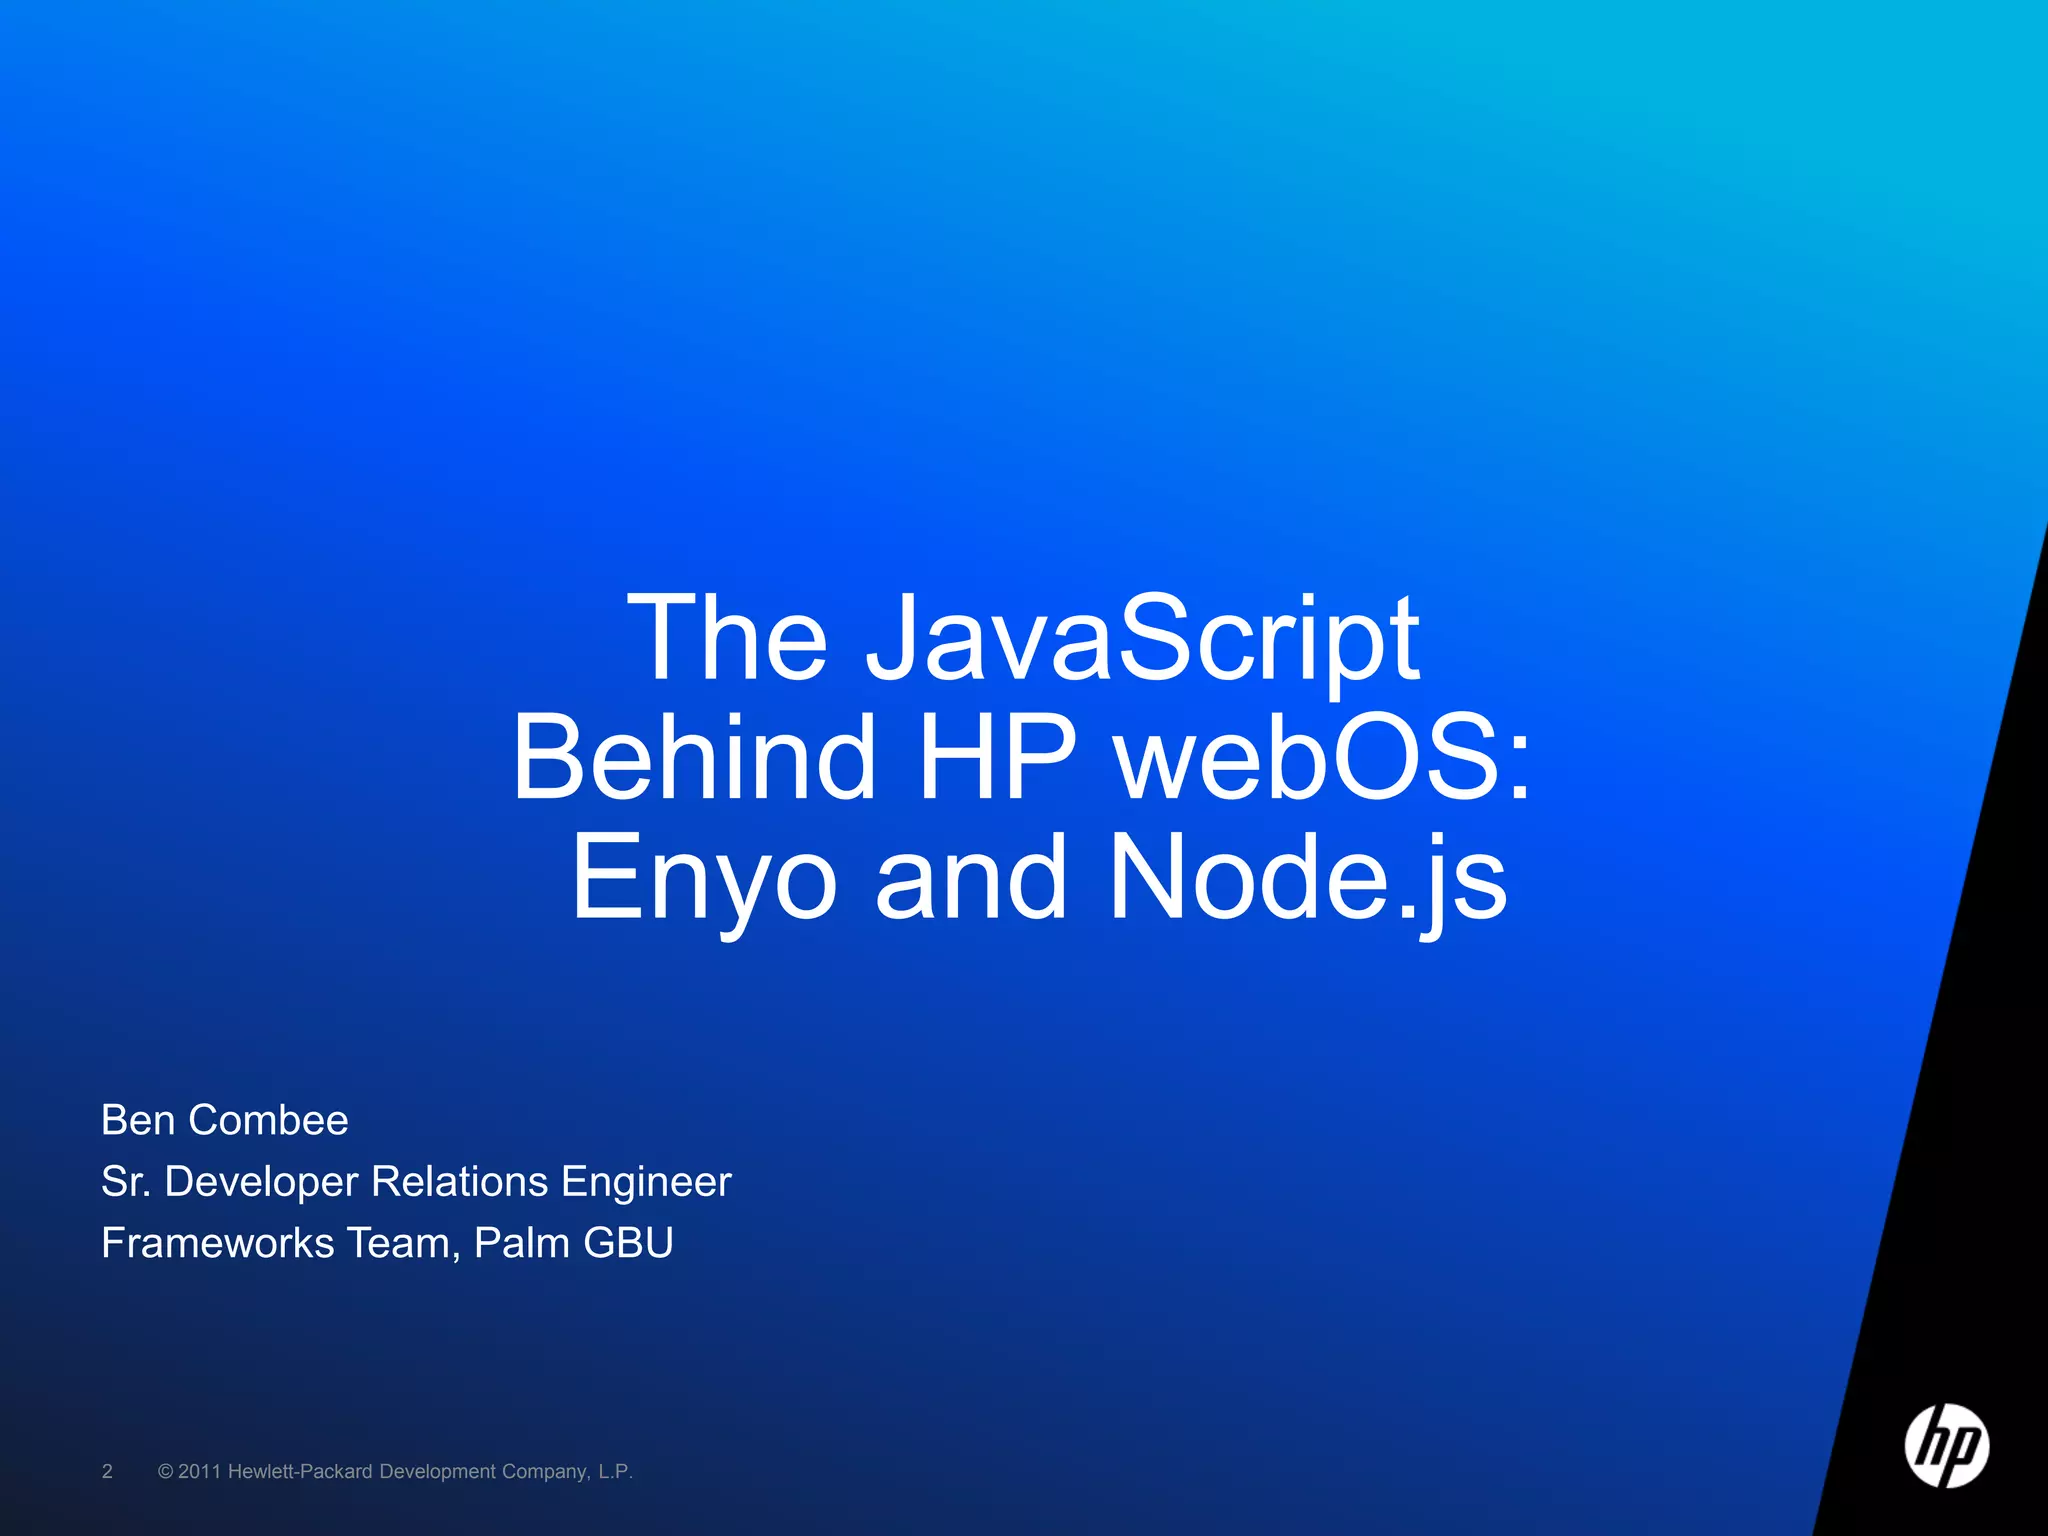2048x1536 pixels.
Task: Click the word 'Engineer' in job title
Action: tap(646, 1182)
